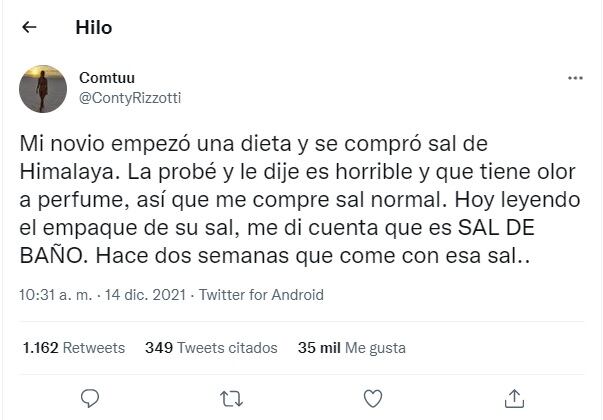Image resolution: width=603 pixels, height=420 pixels.
Task: Go back using the left arrow
Action: (x=29, y=28)
